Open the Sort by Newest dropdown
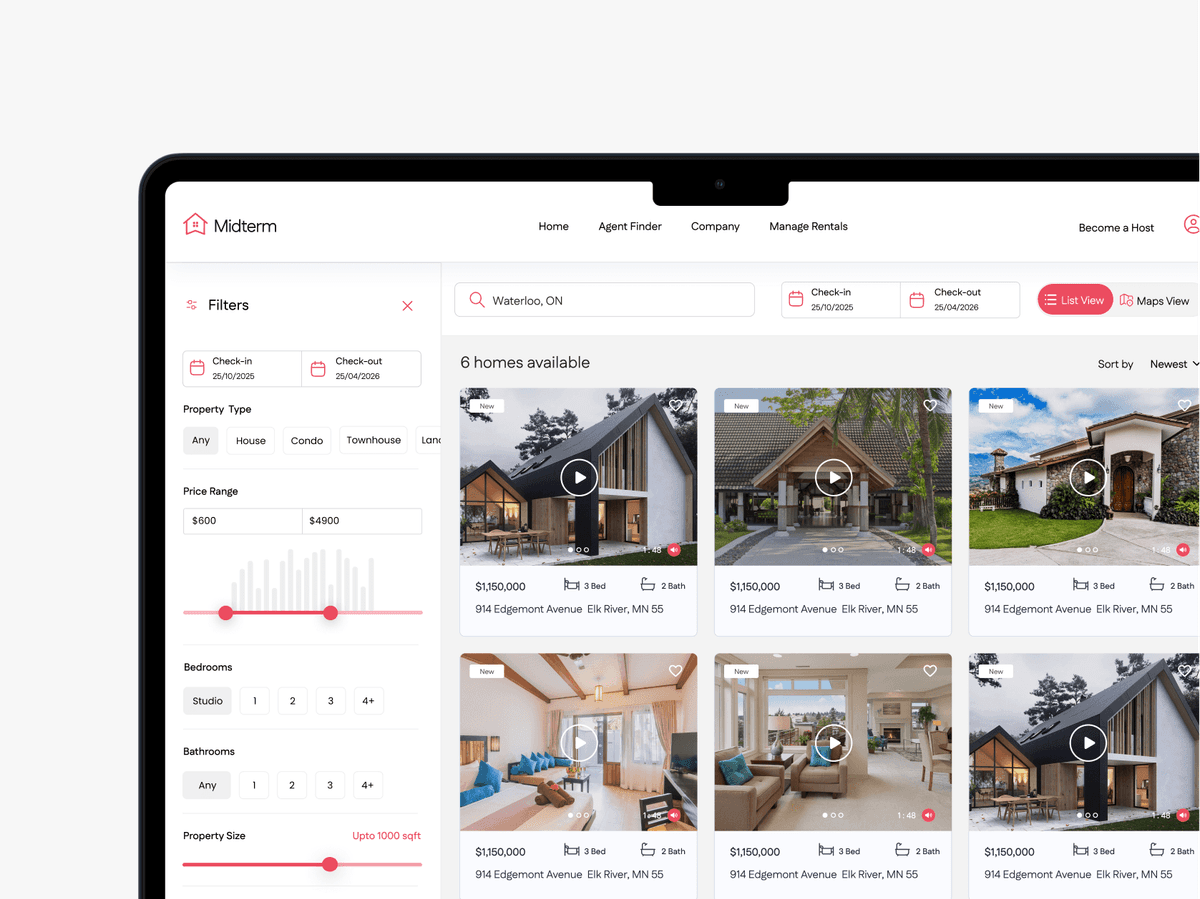 click(1172, 364)
